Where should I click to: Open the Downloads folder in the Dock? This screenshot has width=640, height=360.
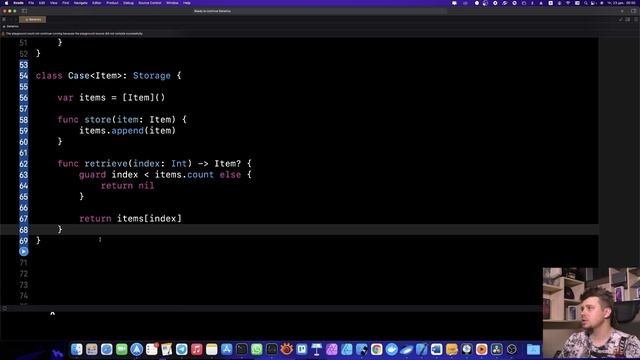click(x=533, y=349)
